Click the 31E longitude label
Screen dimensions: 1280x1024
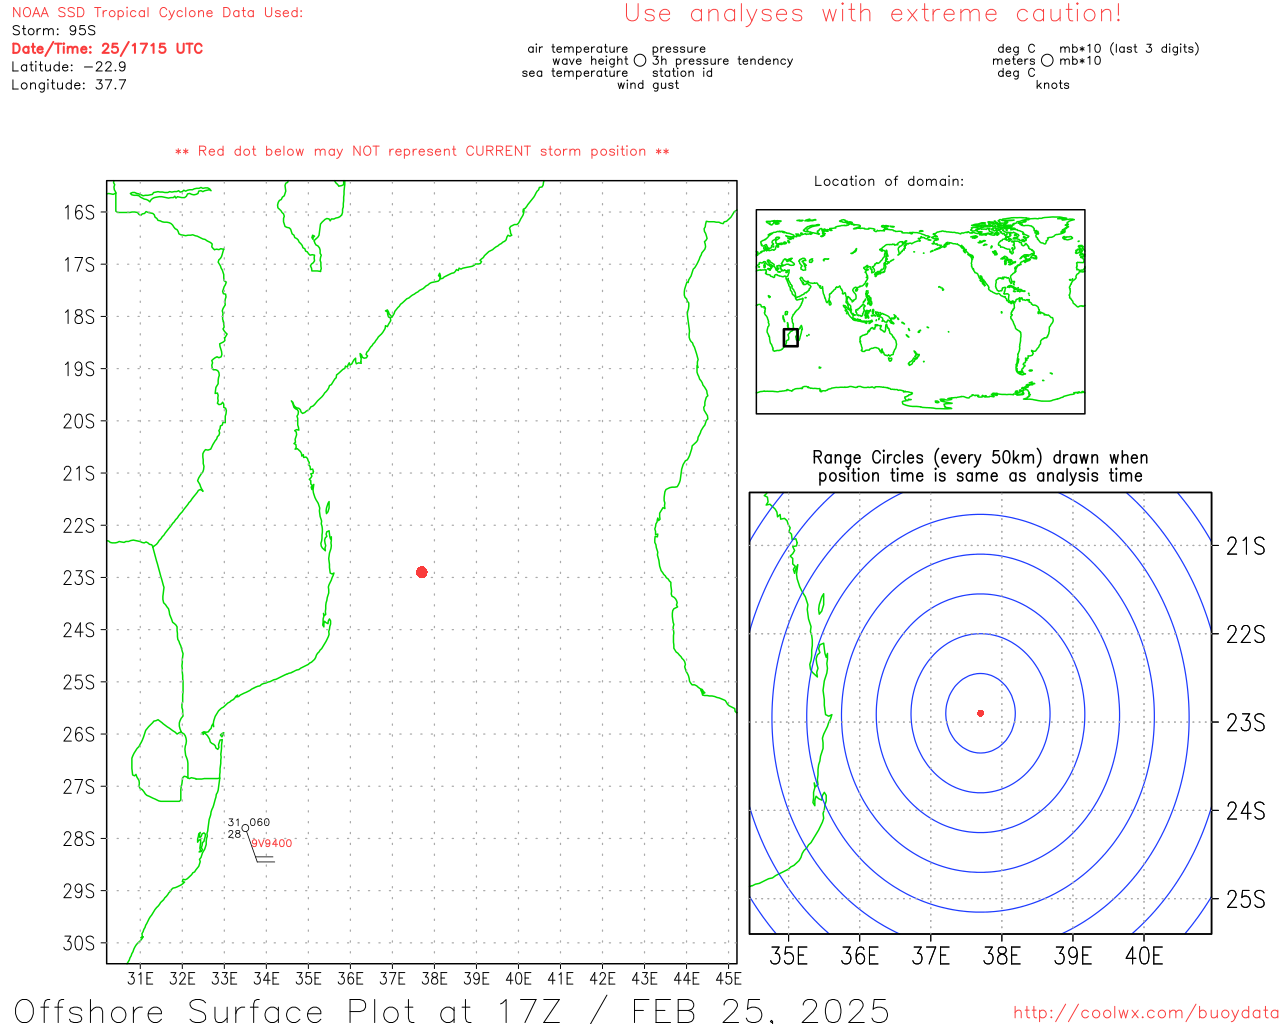[x=140, y=978]
